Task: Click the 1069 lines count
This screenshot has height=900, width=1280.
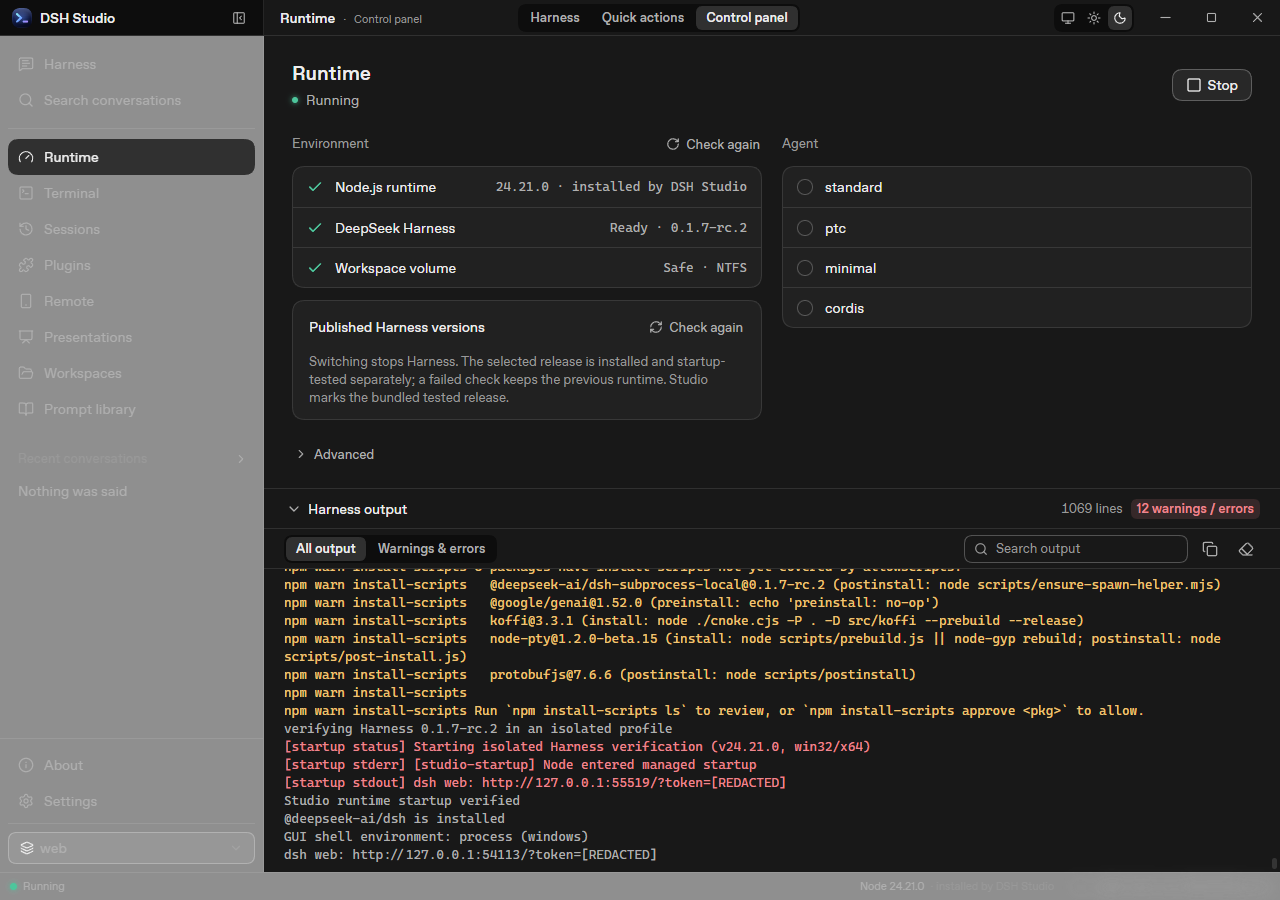Action: tap(1092, 509)
